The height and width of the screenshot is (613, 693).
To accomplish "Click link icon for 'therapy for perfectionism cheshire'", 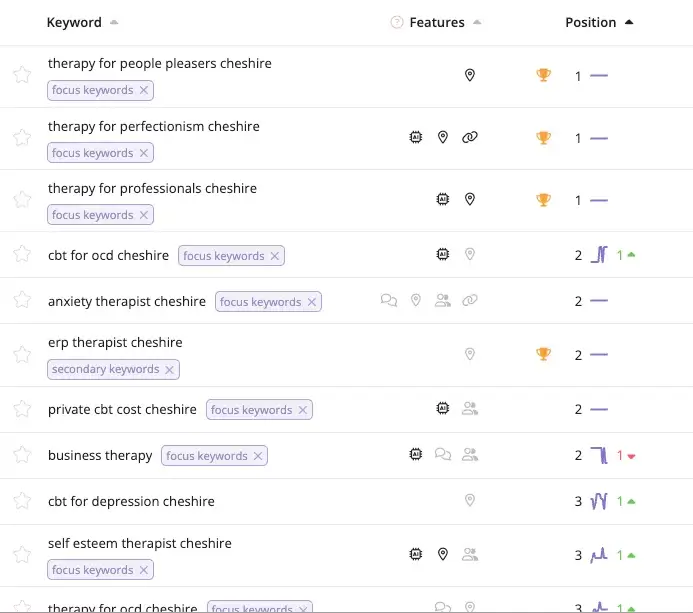I will click(469, 137).
